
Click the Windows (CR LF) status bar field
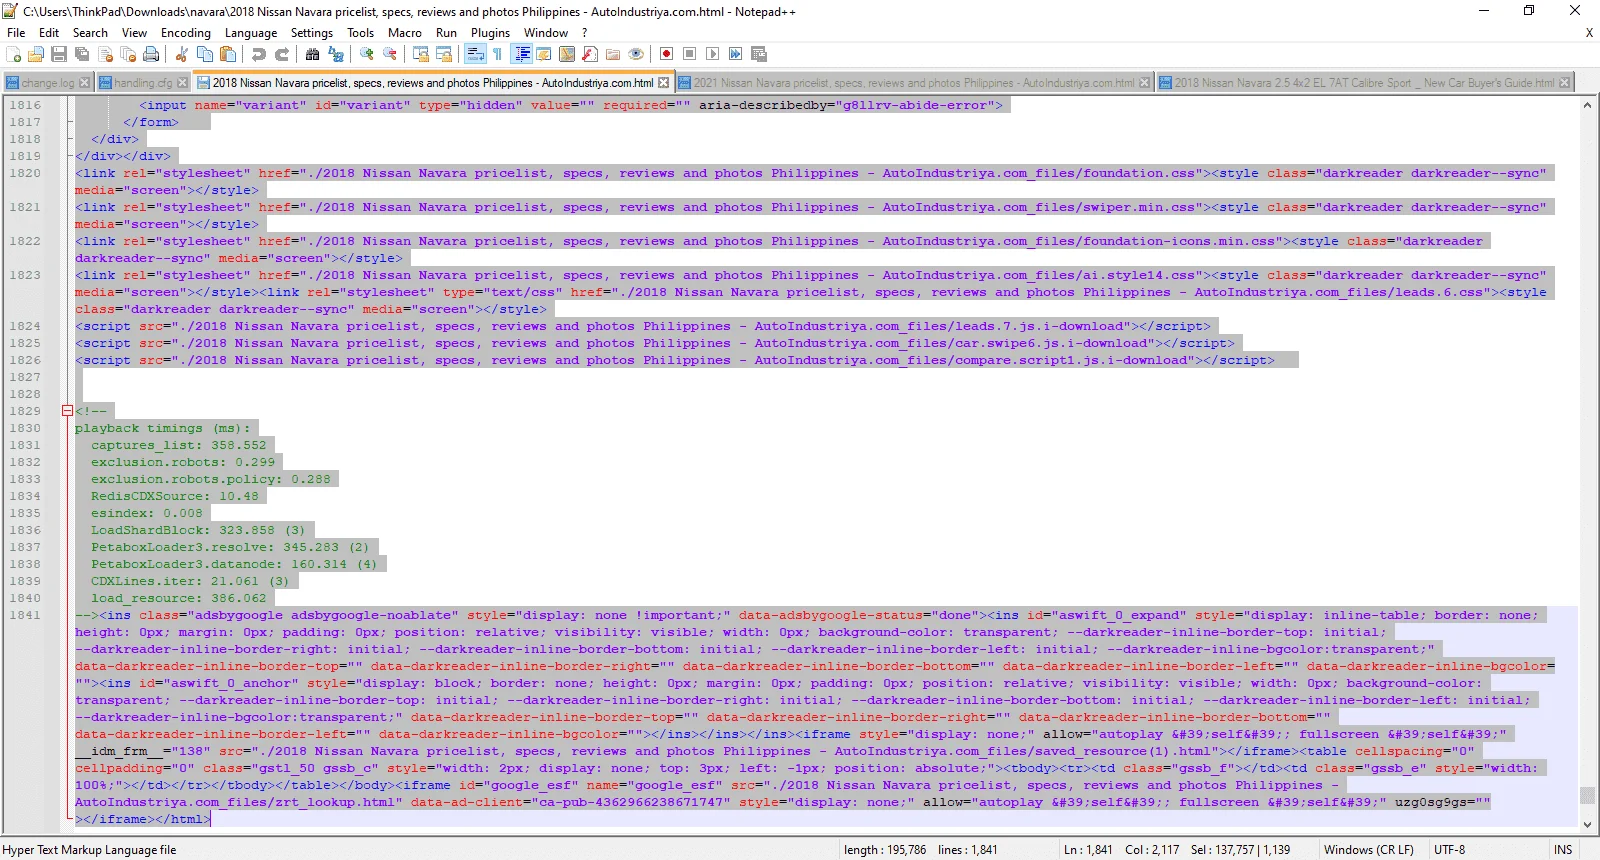(1369, 850)
